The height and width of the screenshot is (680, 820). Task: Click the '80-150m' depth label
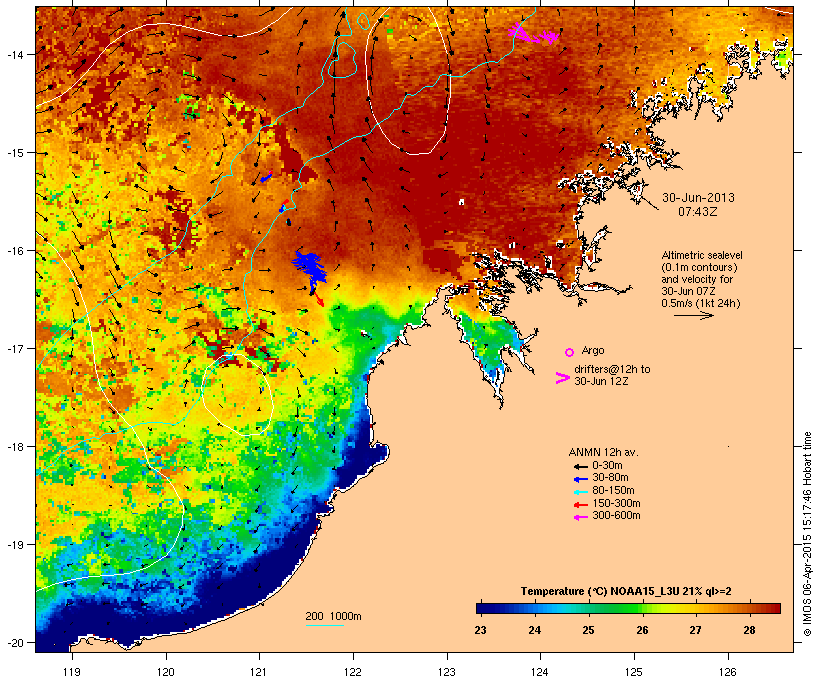[x=613, y=491]
